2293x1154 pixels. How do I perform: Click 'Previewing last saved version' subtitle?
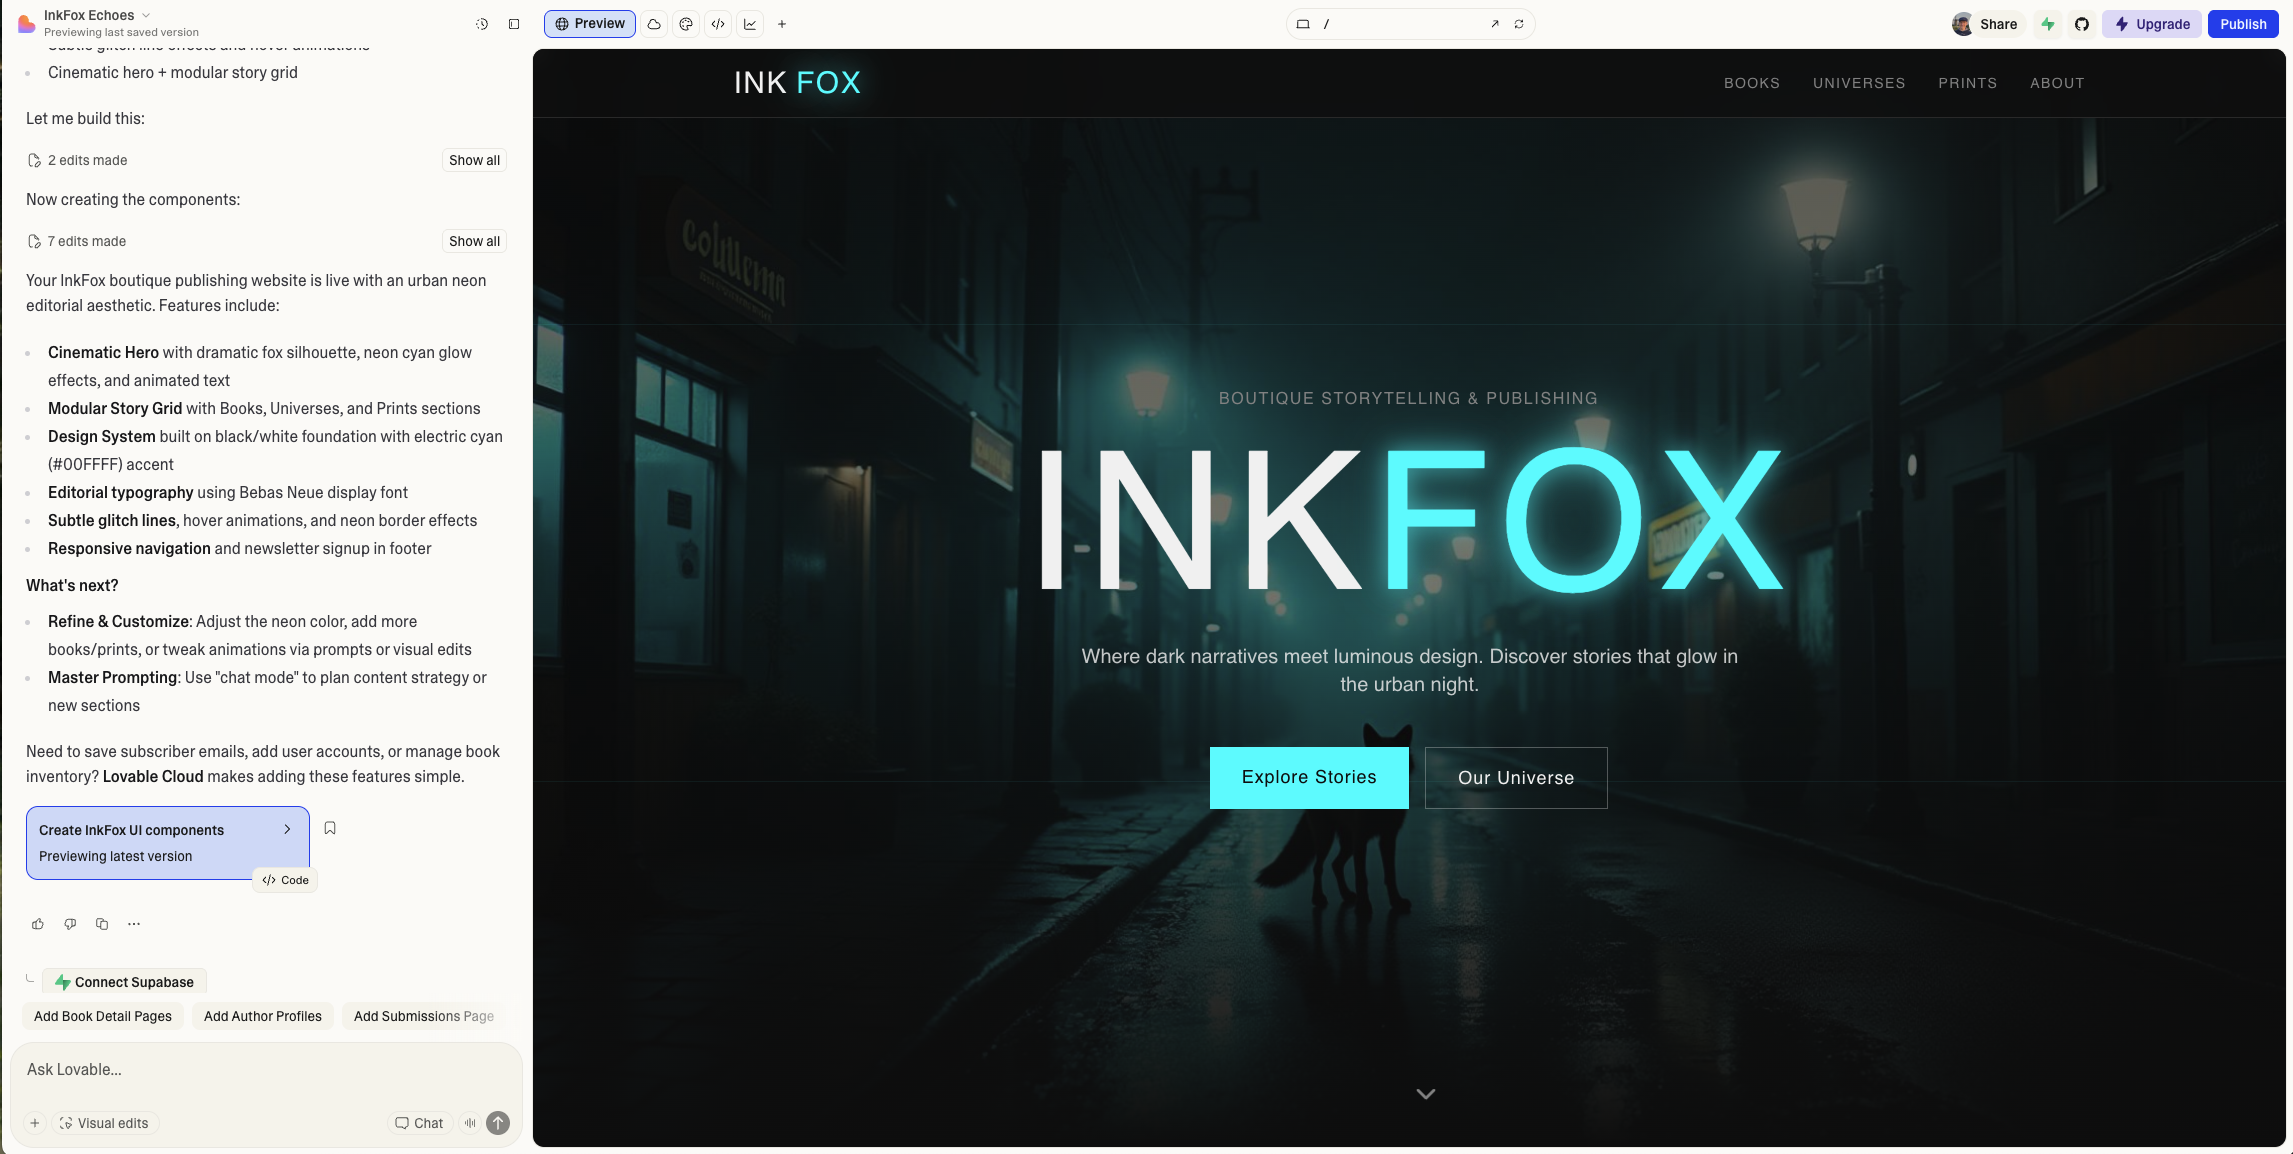point(121,32)
